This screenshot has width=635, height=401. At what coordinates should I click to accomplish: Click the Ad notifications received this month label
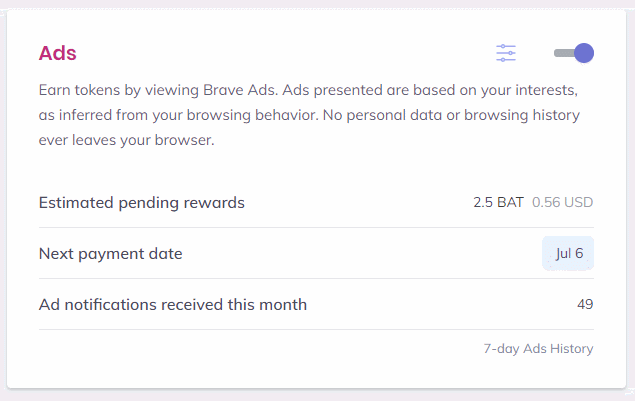173,305
